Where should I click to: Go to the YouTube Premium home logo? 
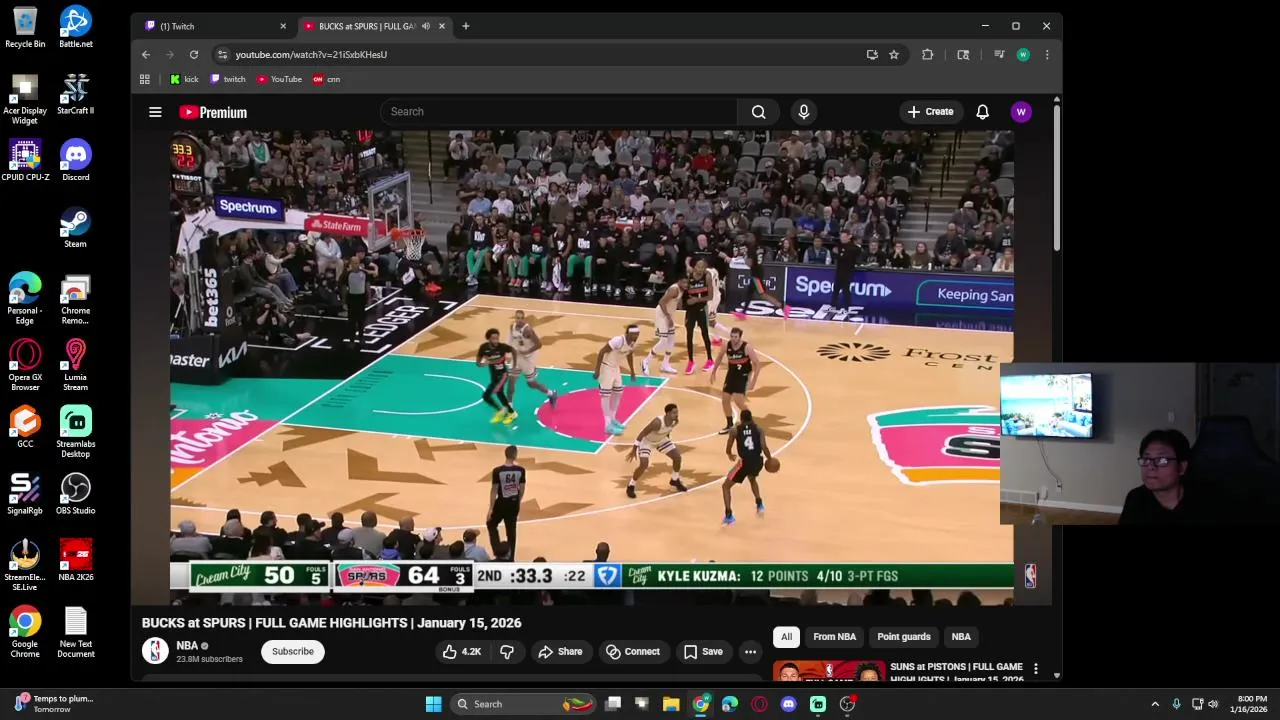point(213,112)
